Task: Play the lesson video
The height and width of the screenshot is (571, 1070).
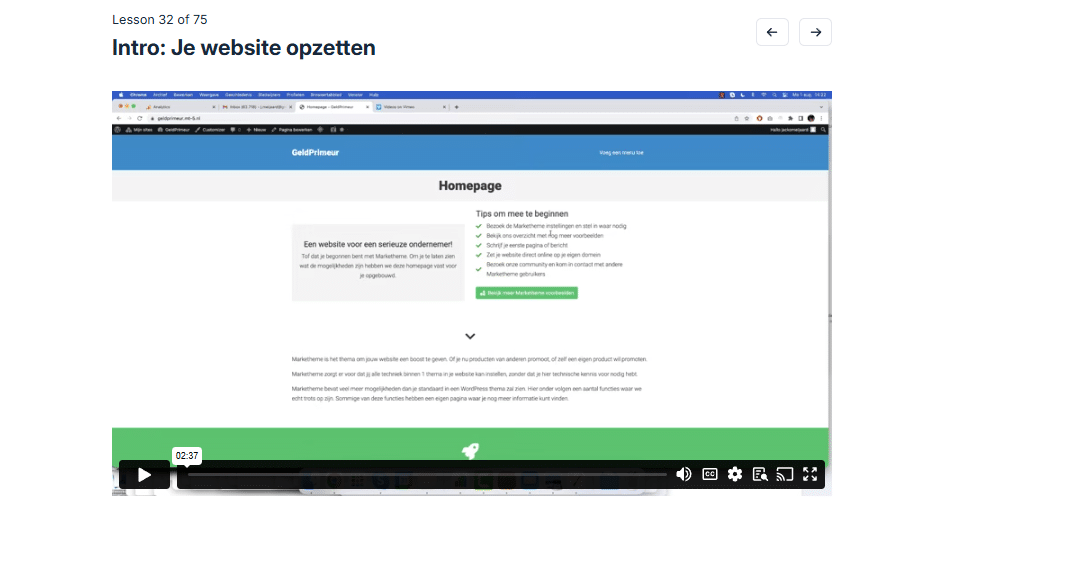Action: [x=144, y=475]
